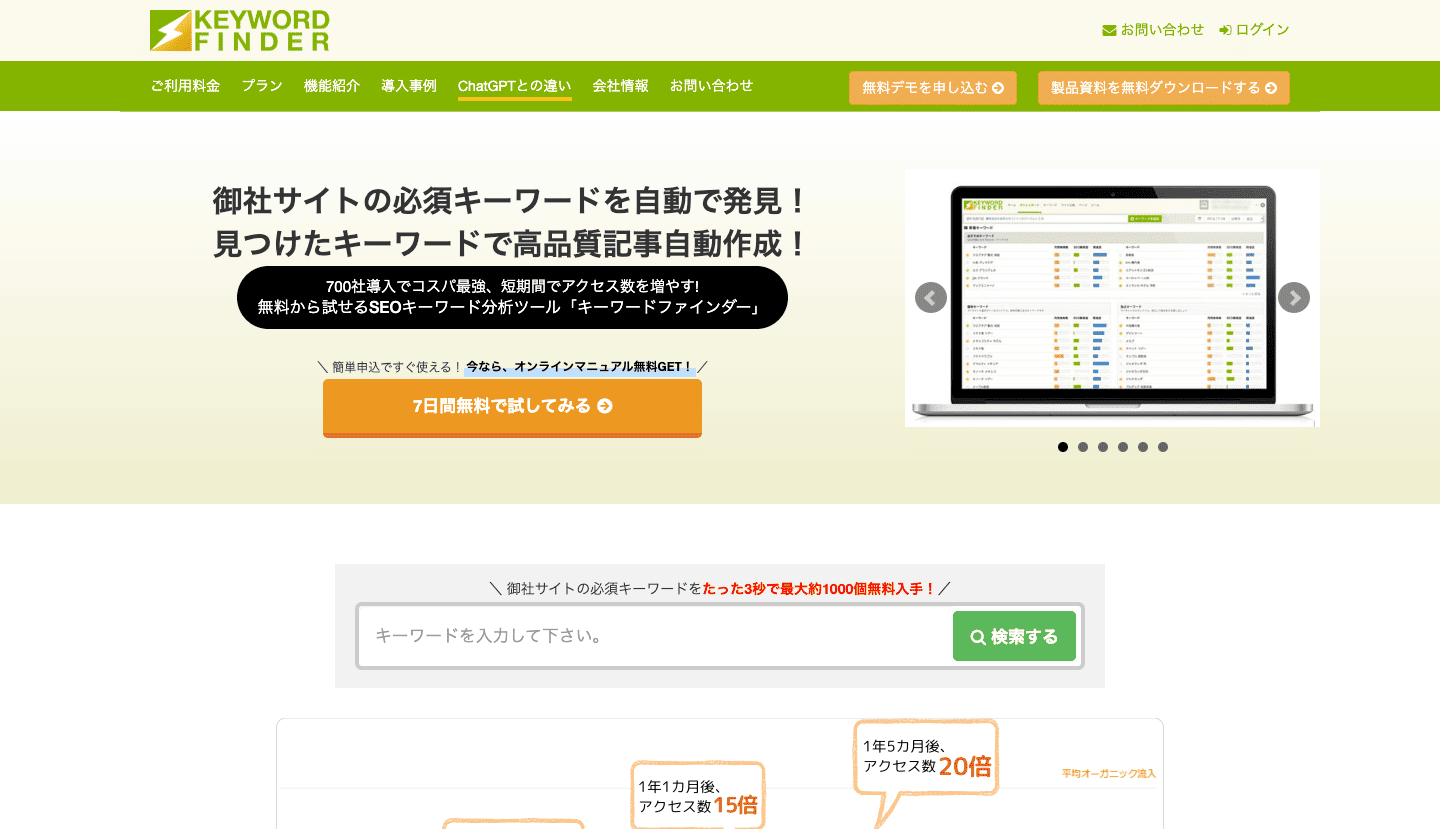The width and height of the screenshot is (1440, 829).
Task: Click the magnifying glass icon on 検索する button
Action: click(978, 636)
